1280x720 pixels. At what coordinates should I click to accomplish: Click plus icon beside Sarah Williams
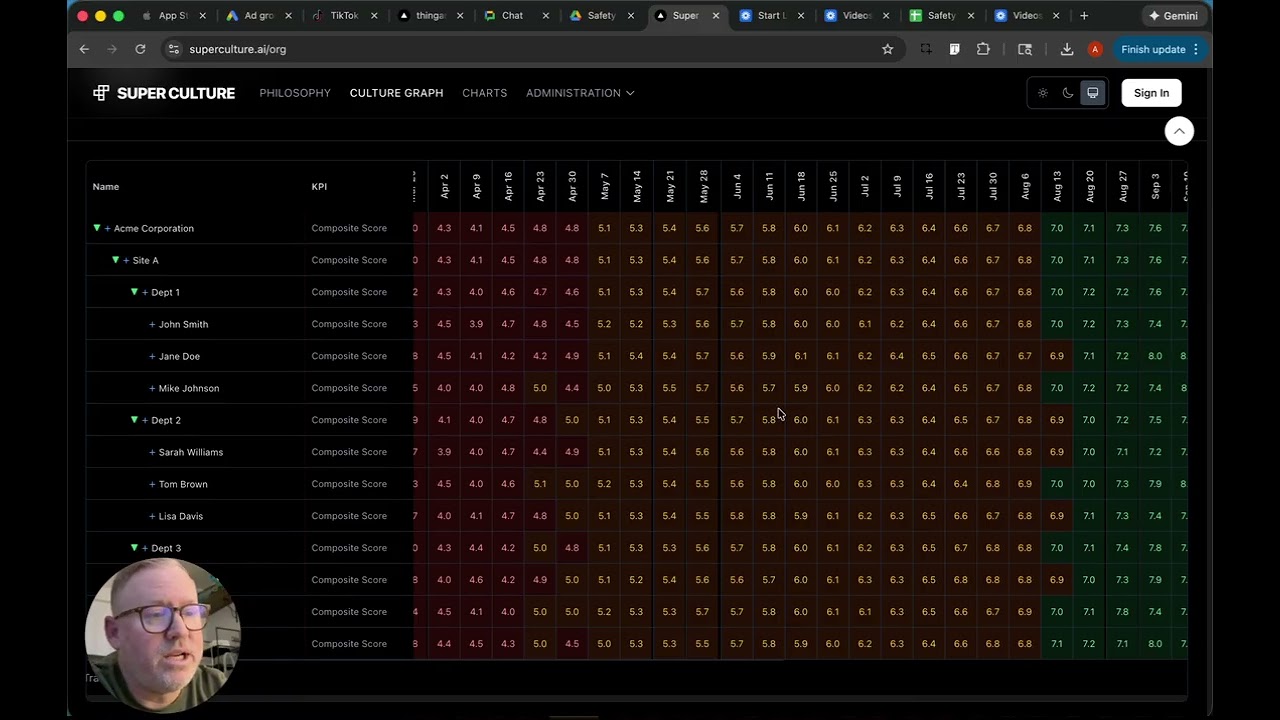pos(152,452)
